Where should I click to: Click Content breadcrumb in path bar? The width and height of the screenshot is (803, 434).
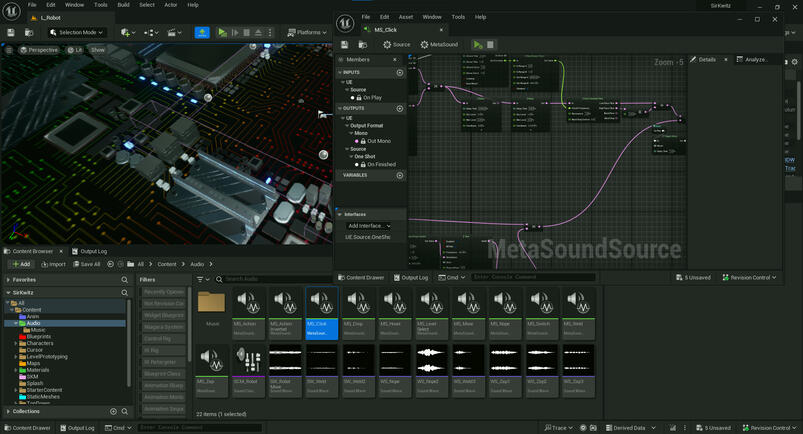167,264
